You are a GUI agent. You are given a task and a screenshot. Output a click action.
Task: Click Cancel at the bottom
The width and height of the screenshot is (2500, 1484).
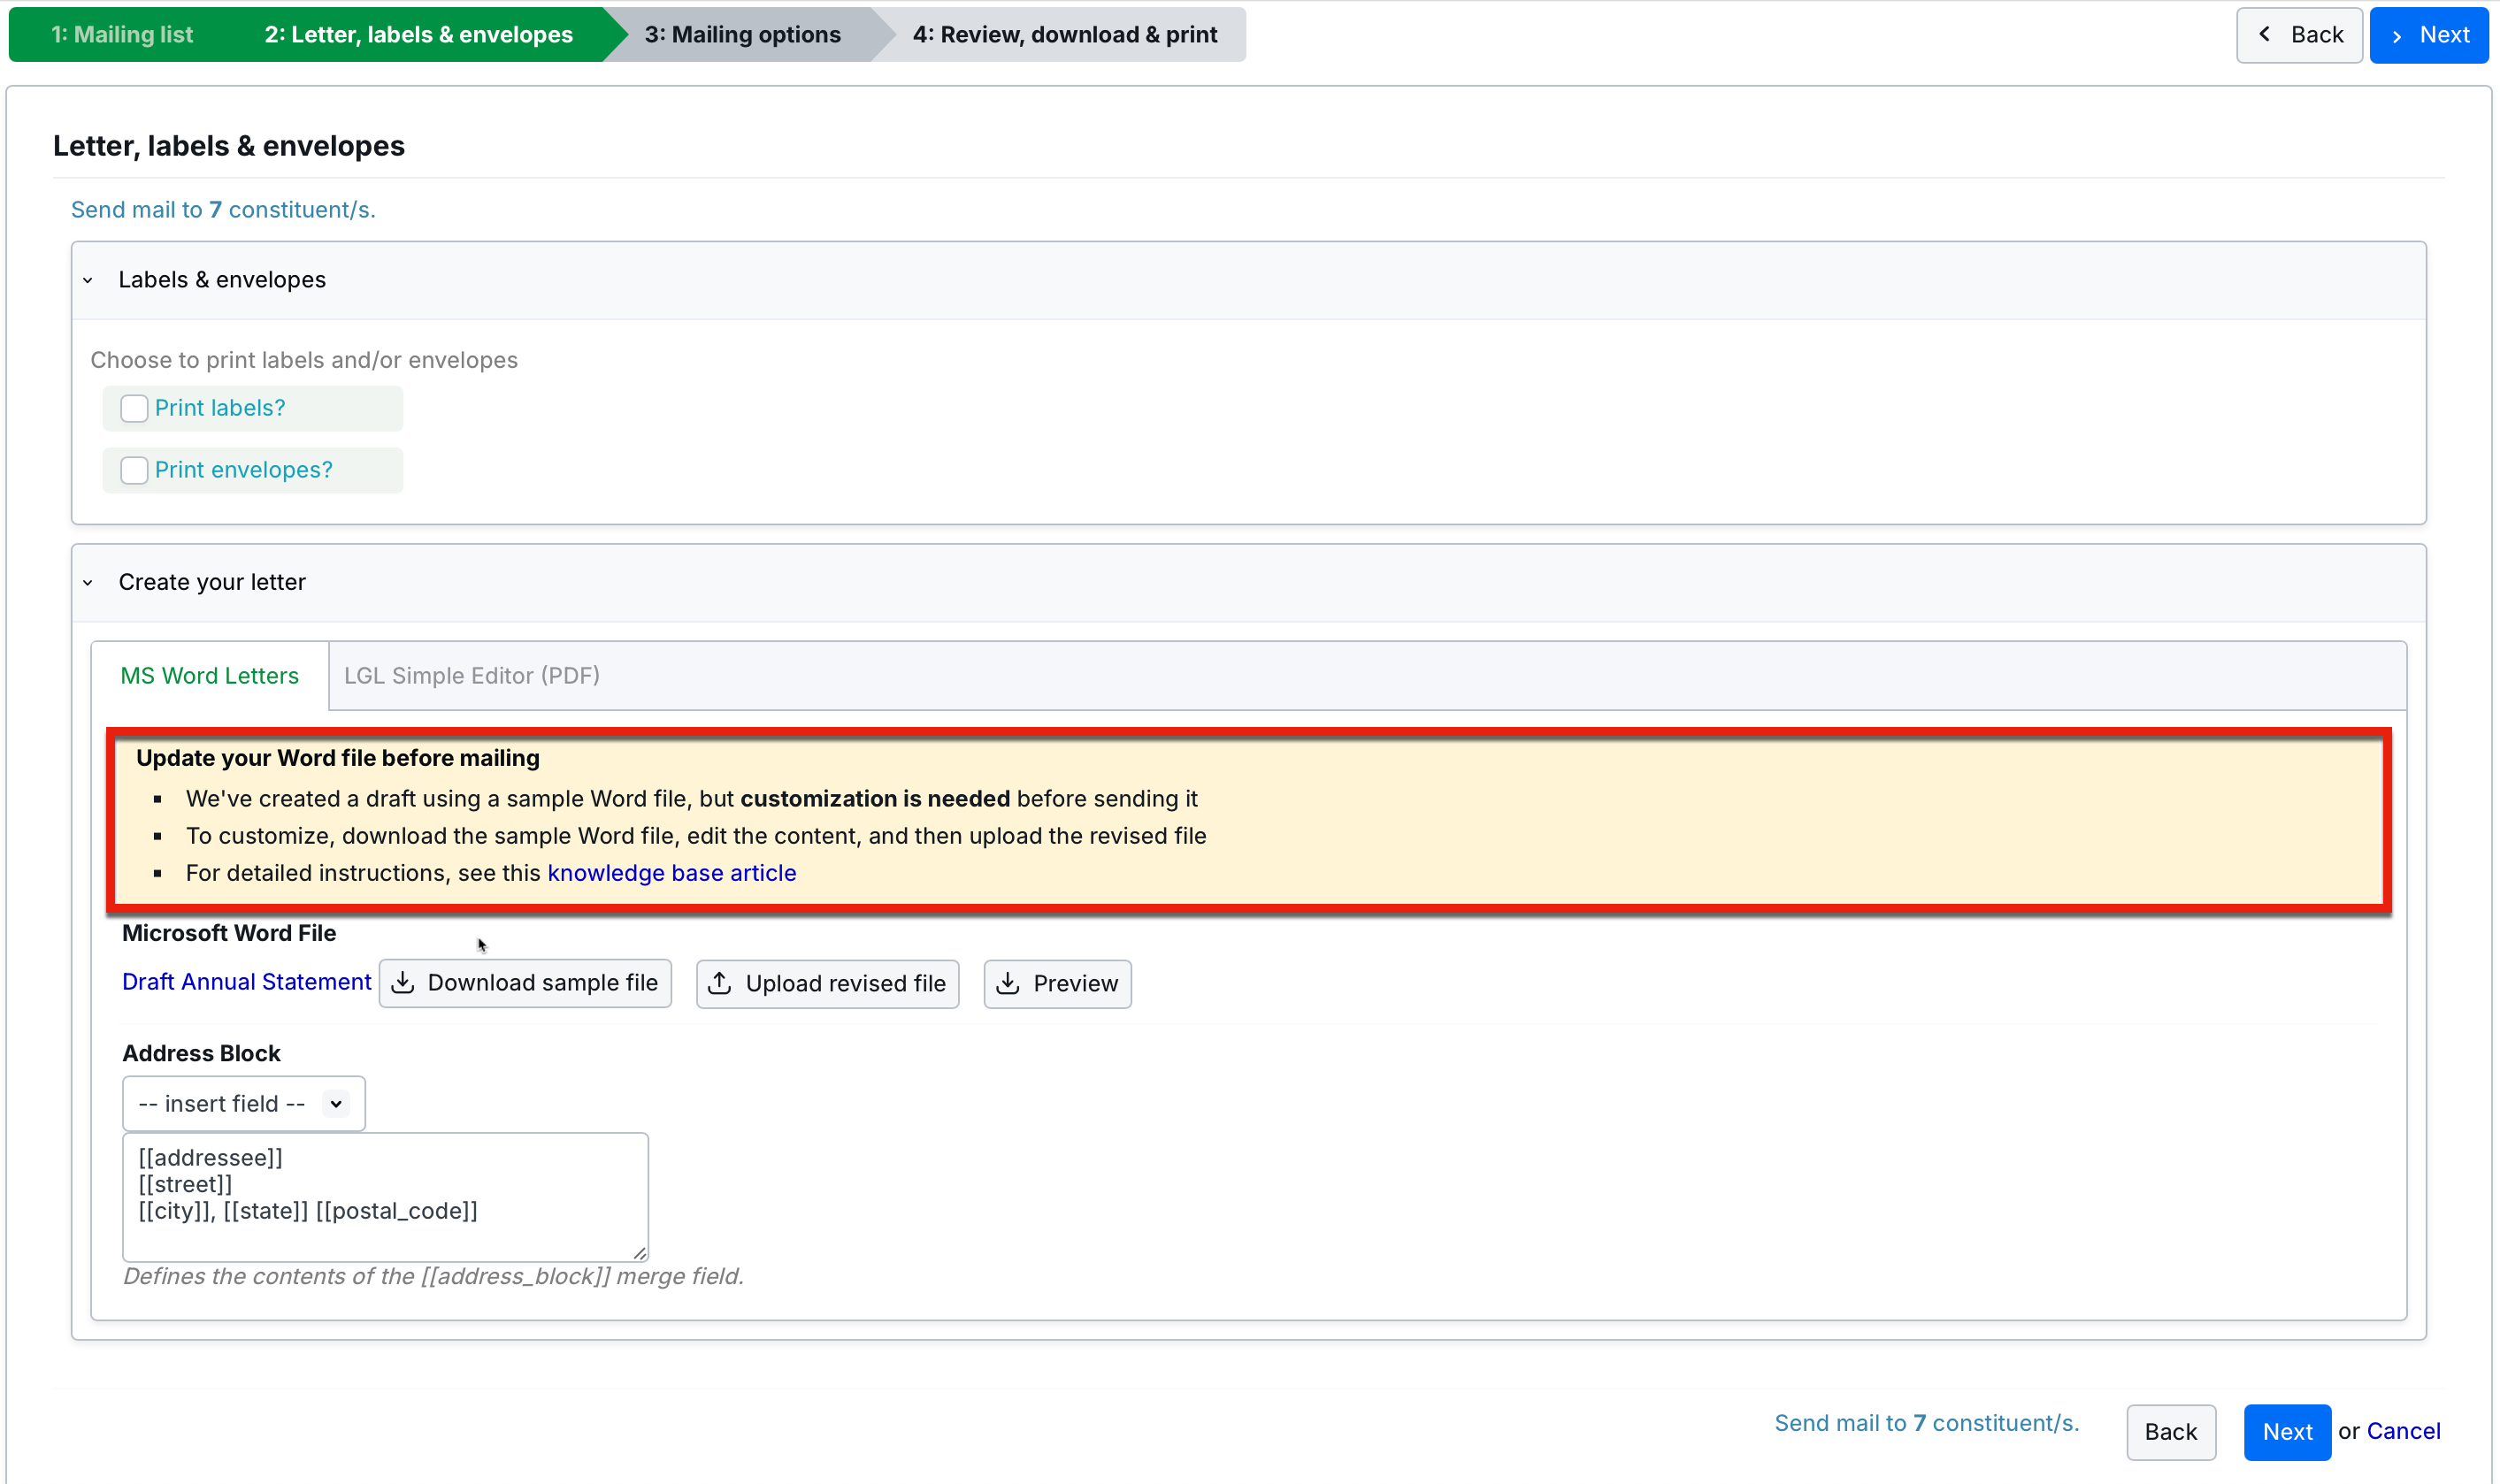click(x=2403, y=1431)
